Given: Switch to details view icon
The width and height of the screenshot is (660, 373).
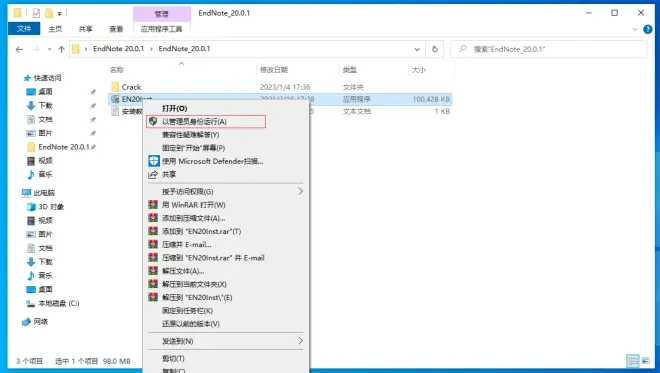Looking at the screenshot, I should pos(633,361).
